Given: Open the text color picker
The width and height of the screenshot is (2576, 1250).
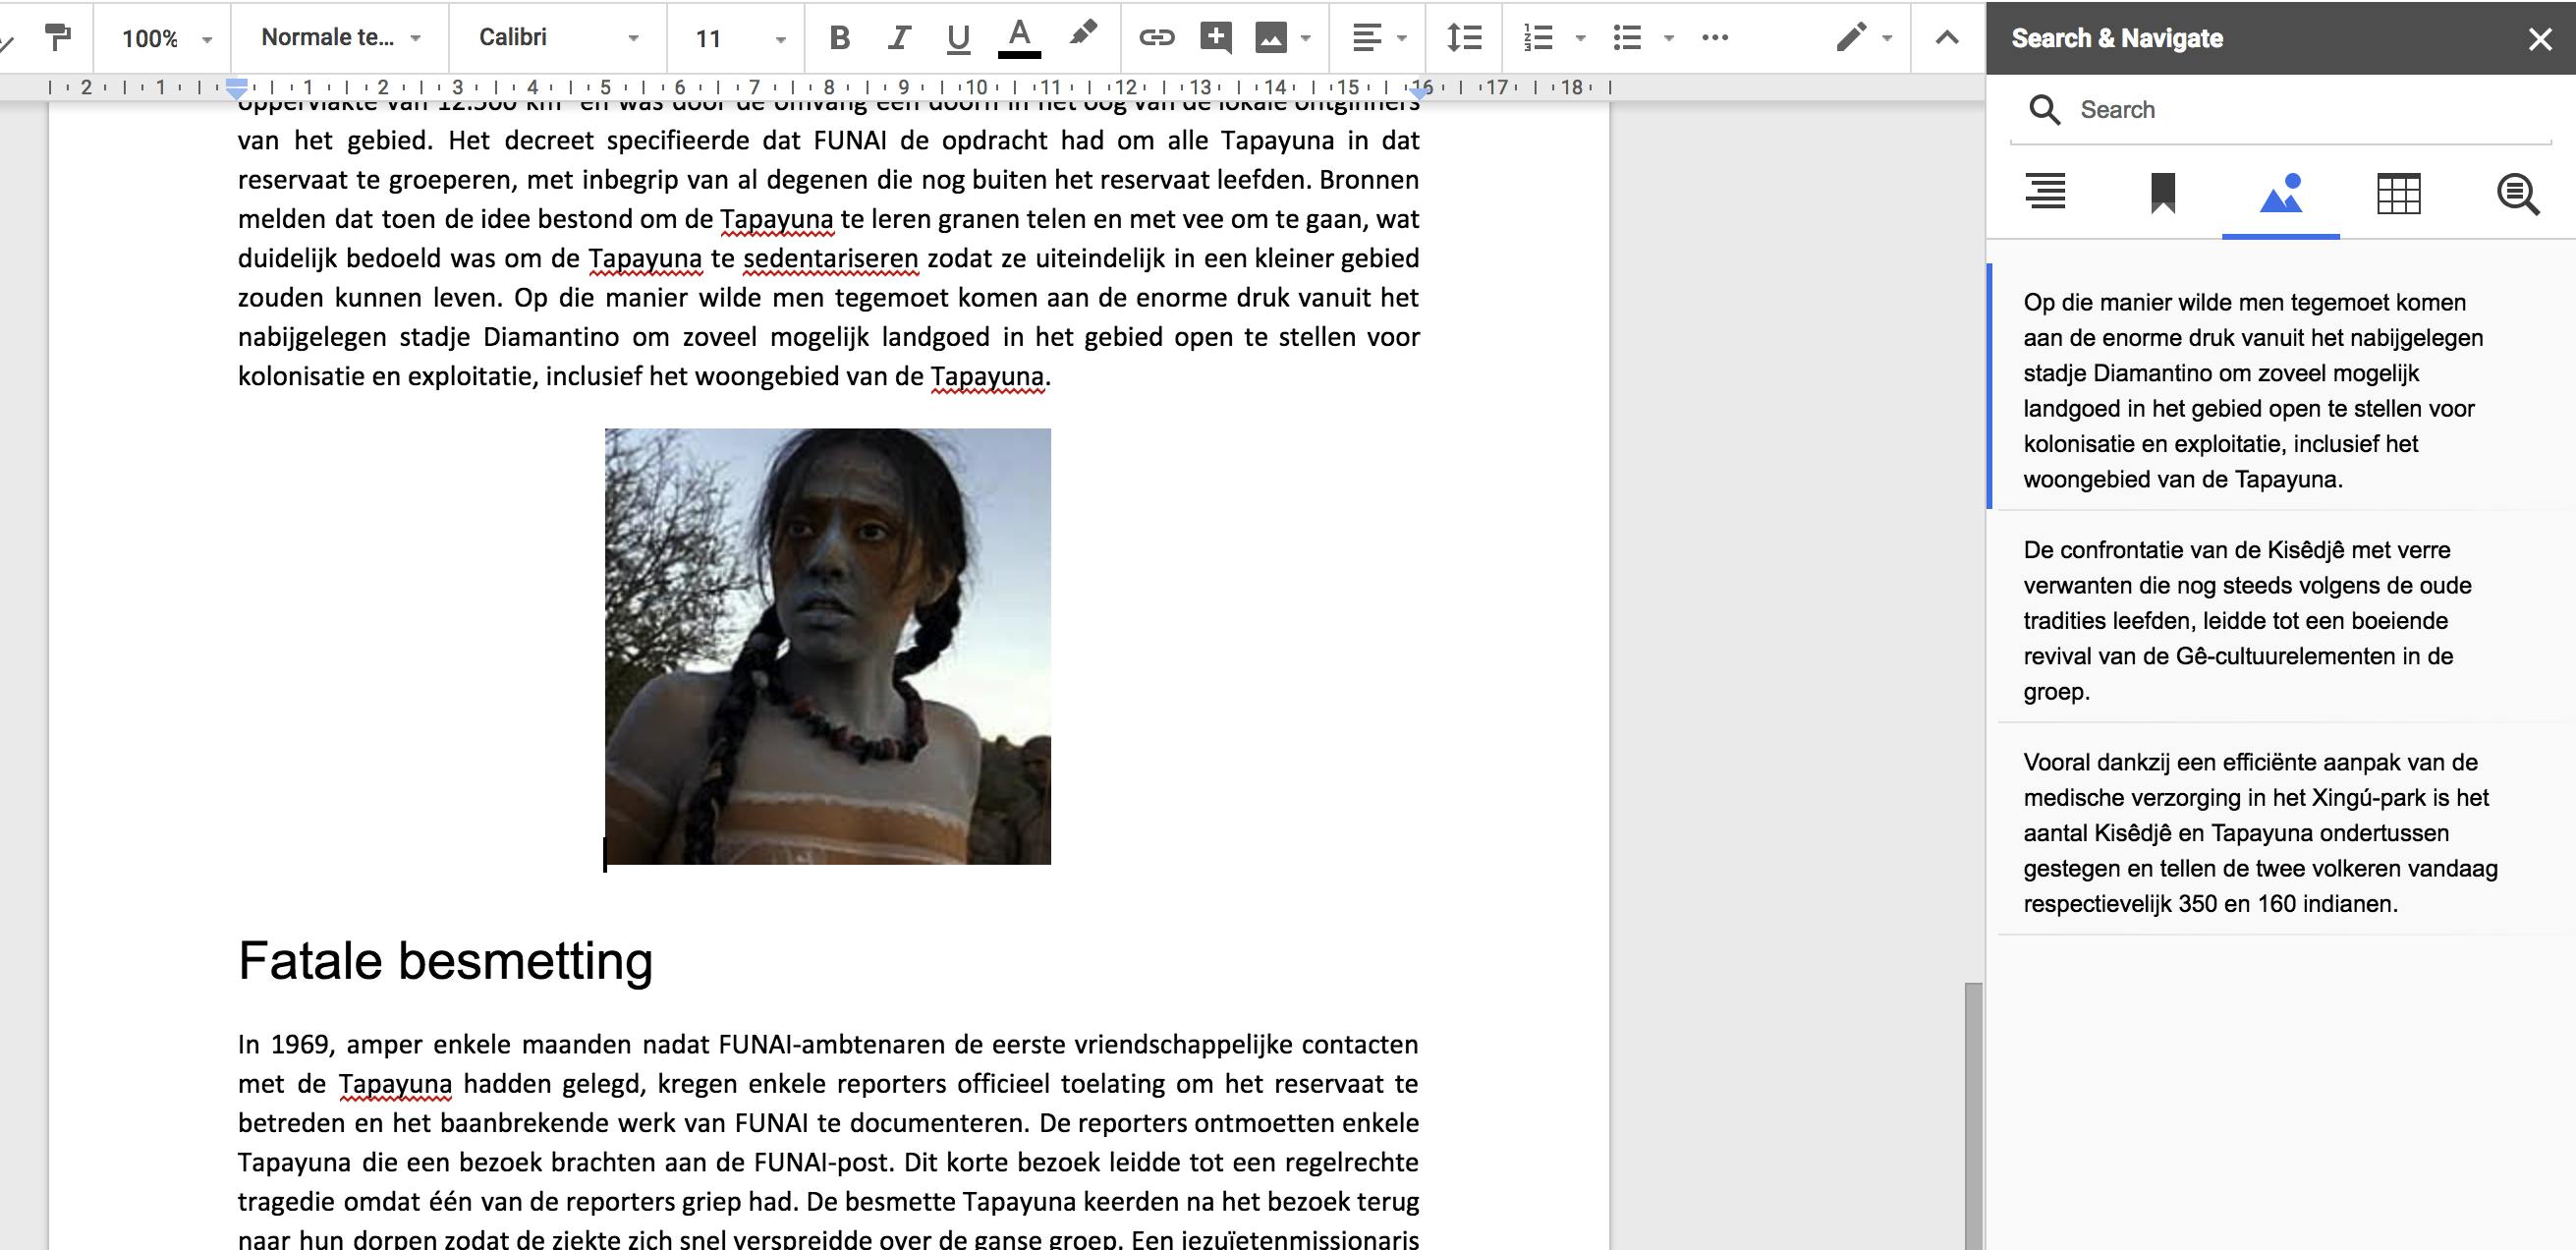Looking at the screenshot, I should coord(1019,38).
